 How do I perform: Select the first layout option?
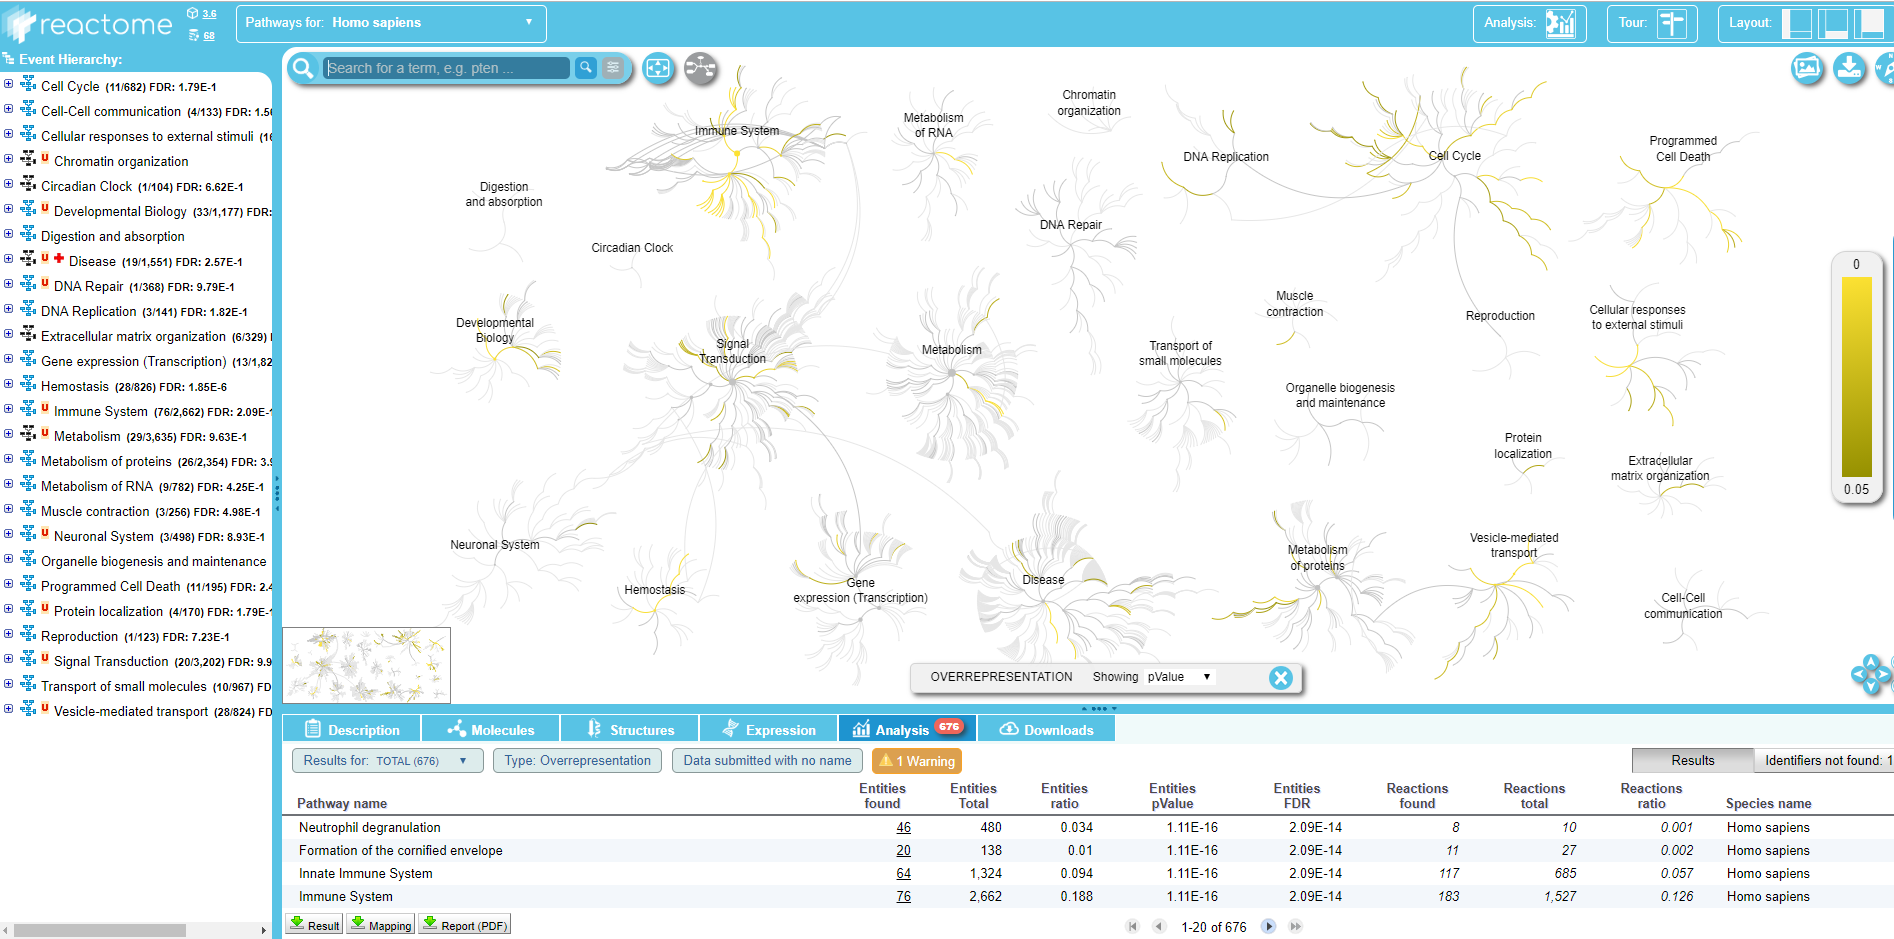pos(1797,23)
